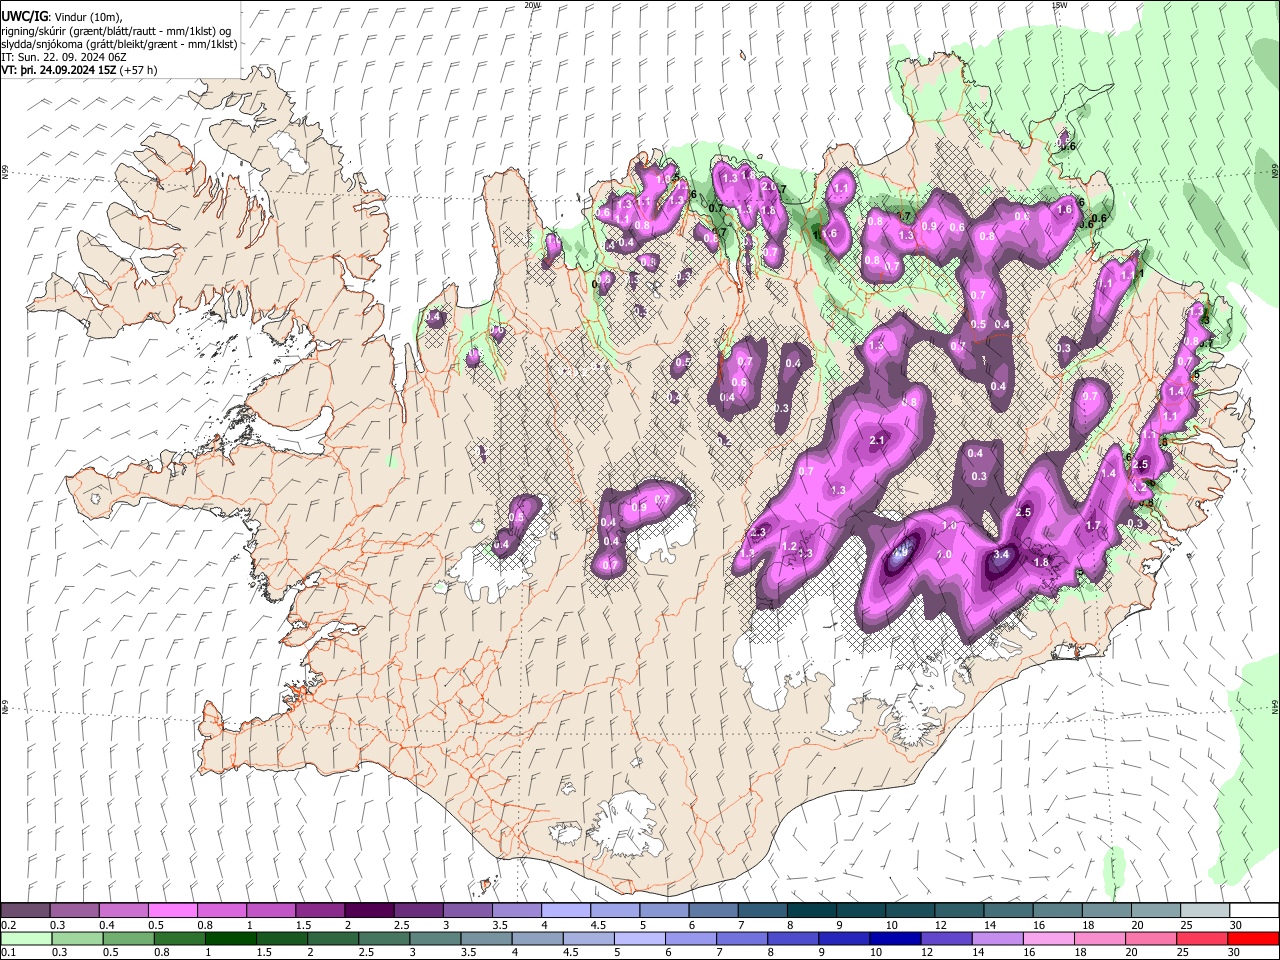This screenshot has height=960, width=1280.
Task: Click the 'VT: þri. 24.09.2024 15Z' valid time
Action: point(60,70)
